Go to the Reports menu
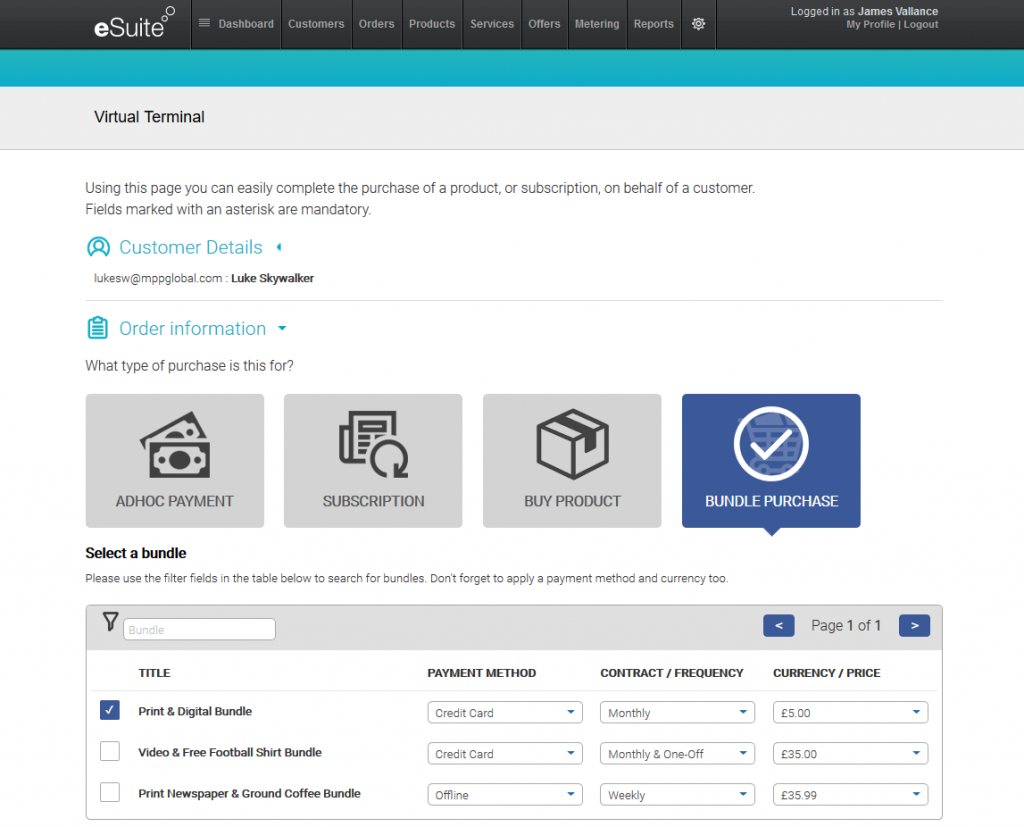 click(653, 24)
